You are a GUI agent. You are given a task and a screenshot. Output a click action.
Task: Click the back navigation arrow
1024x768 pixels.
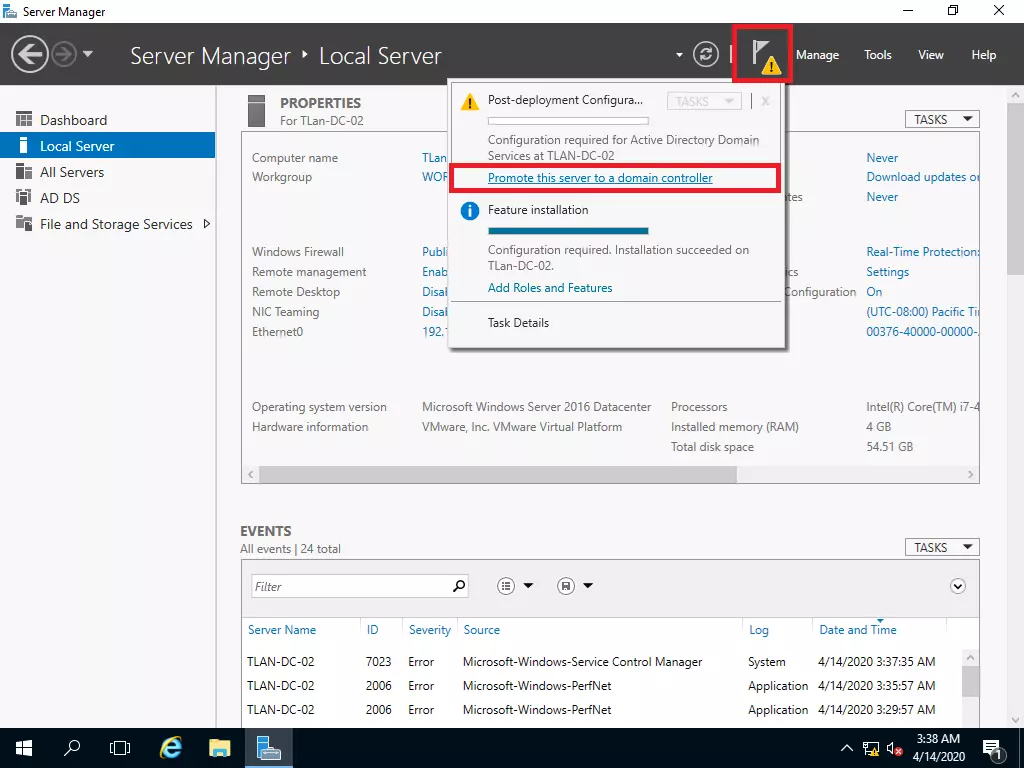click(x=29, y=54)
